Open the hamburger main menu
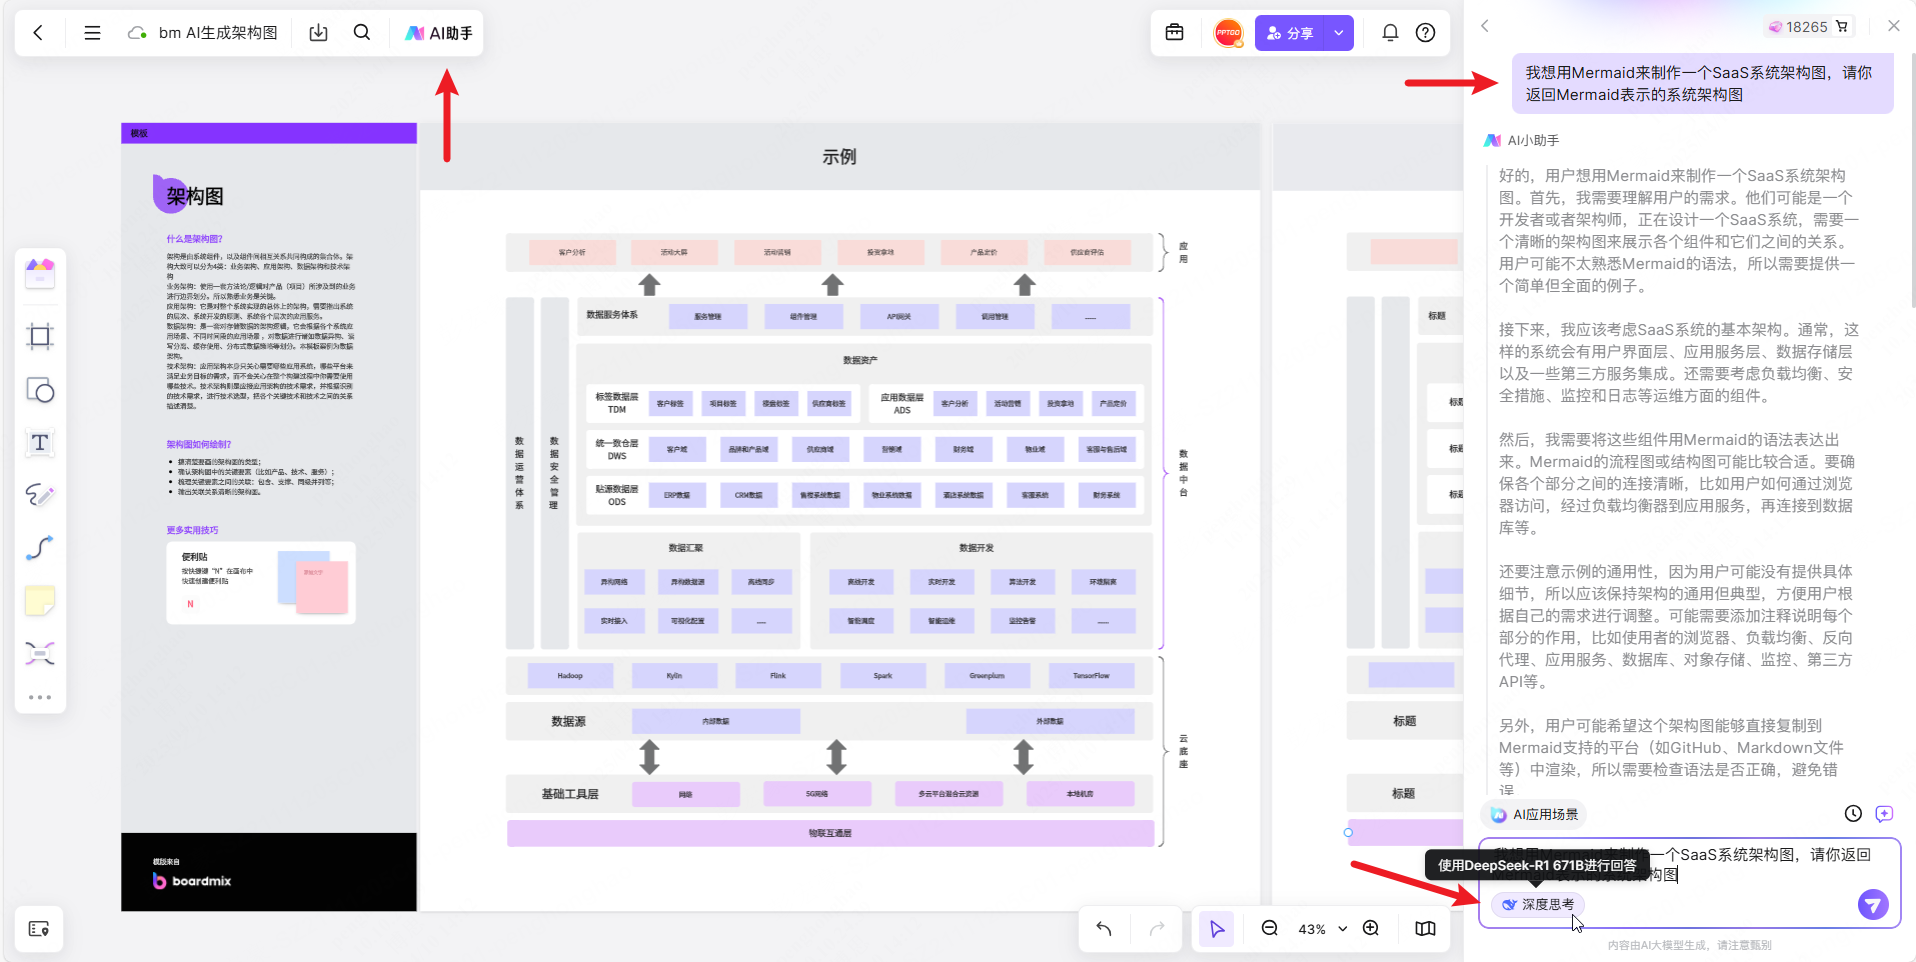Viewport: 1916px width, 962px height. 92,33
